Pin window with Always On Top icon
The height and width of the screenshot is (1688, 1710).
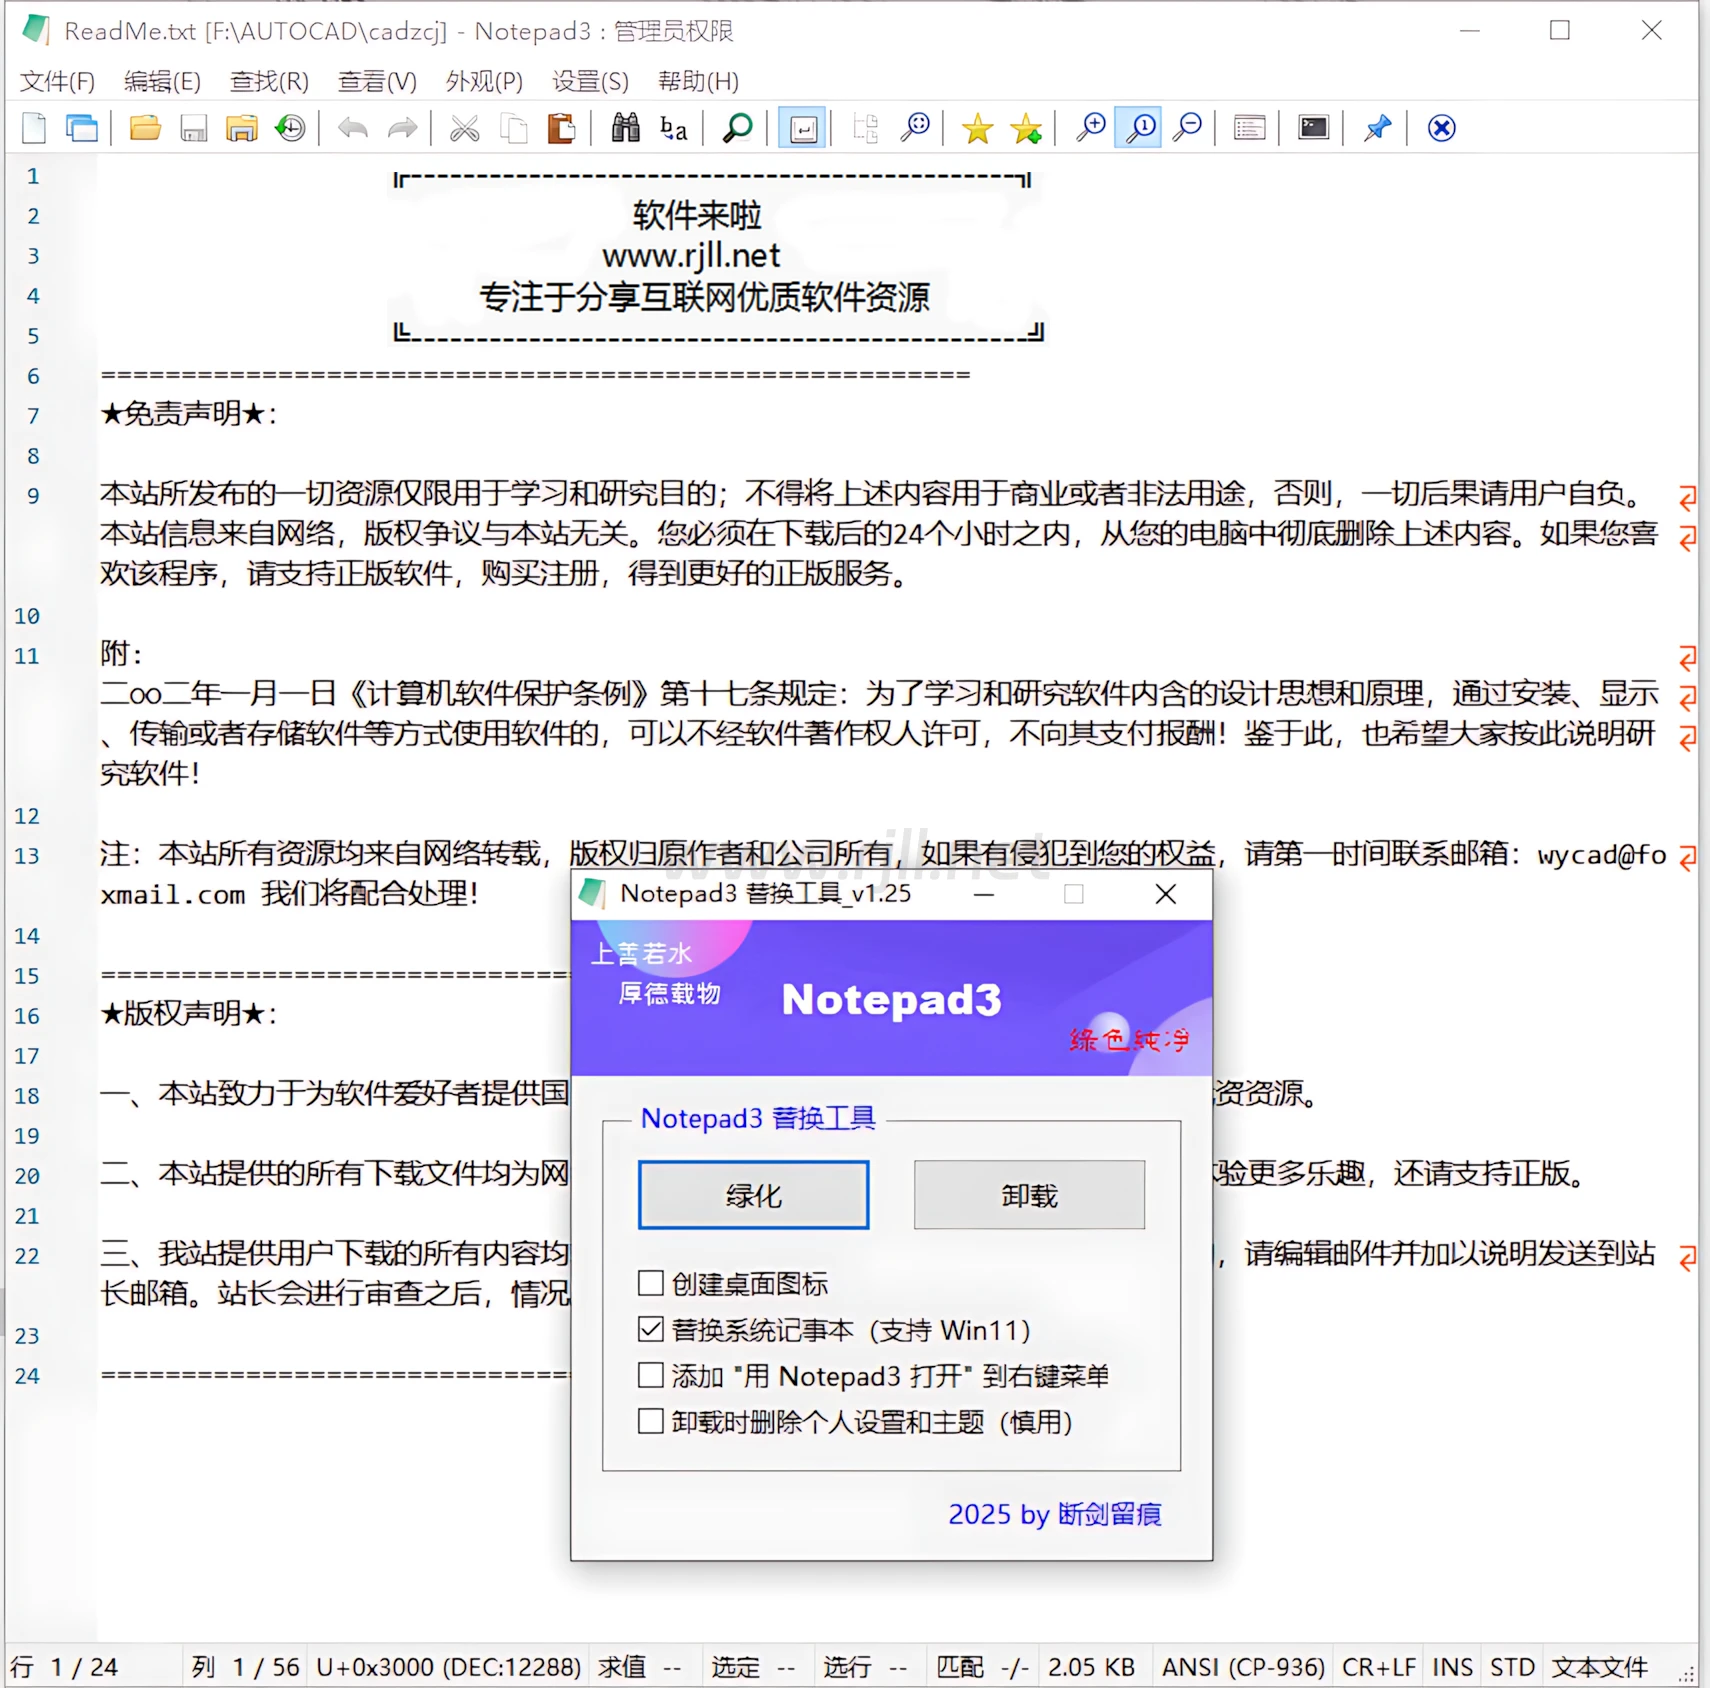click(x=1377, y=128)
